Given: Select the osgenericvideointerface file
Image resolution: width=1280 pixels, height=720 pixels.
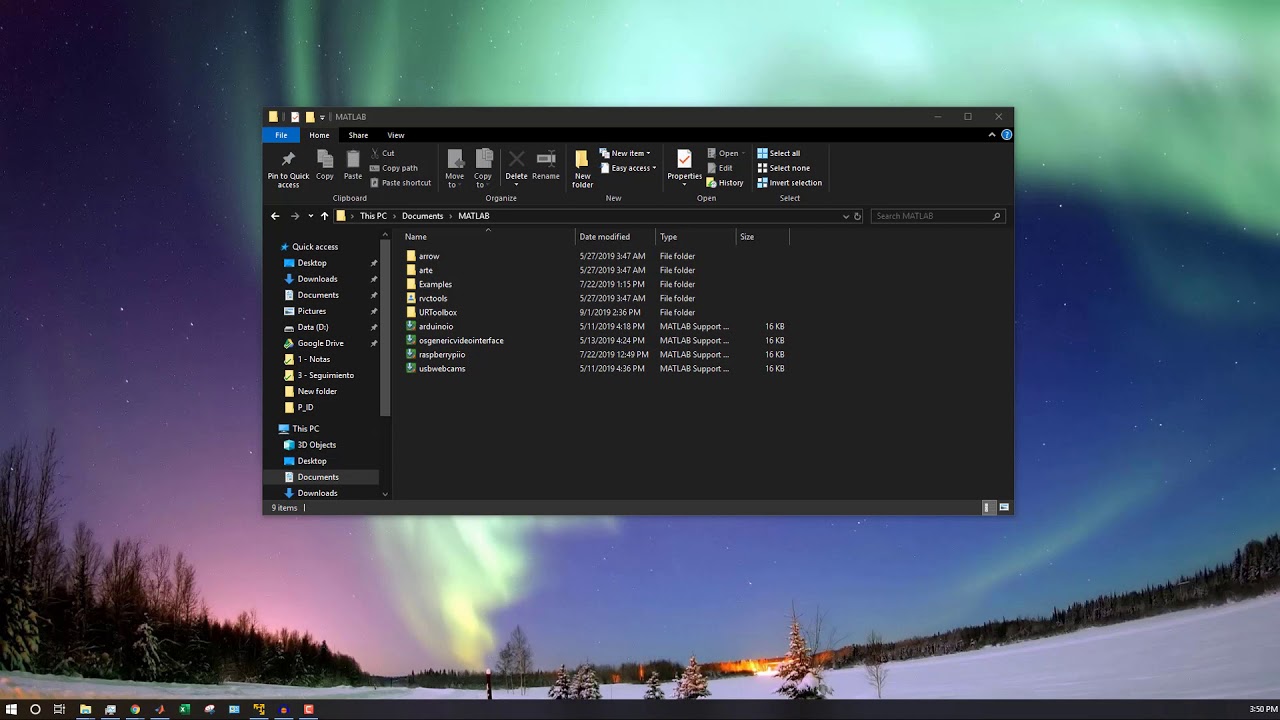Looking at the screenshot, I should tap(461, 340).
